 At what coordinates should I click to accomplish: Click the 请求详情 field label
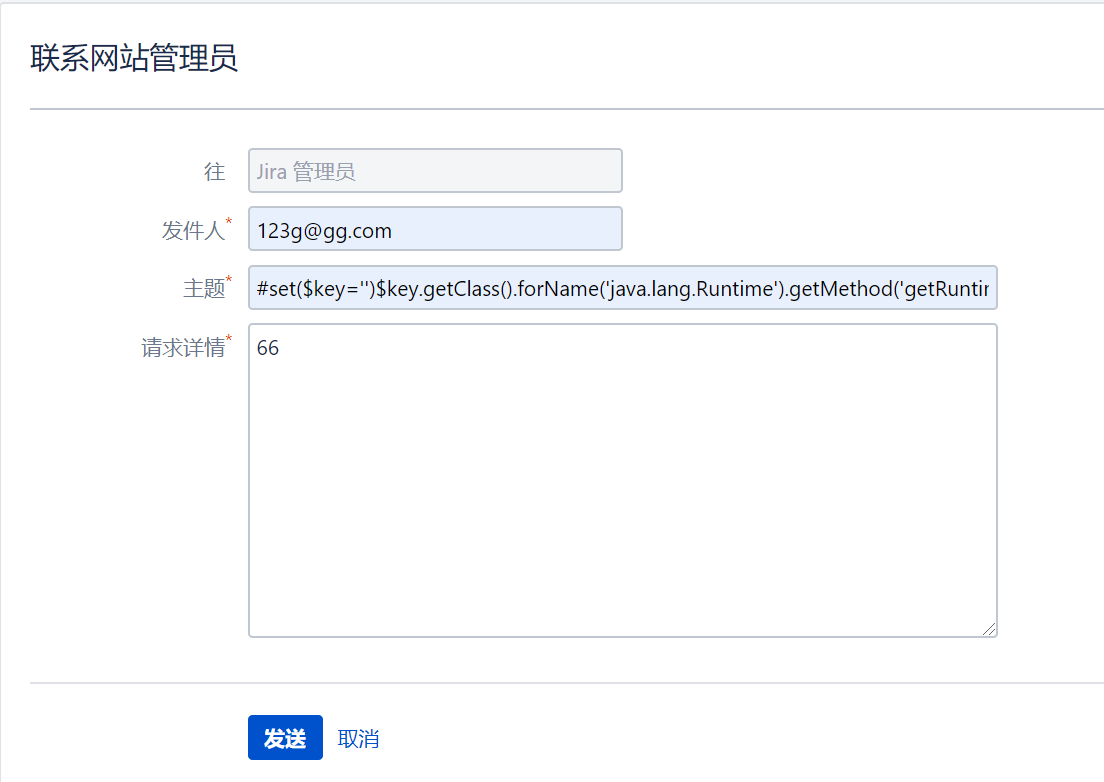(x=184, y=347)
